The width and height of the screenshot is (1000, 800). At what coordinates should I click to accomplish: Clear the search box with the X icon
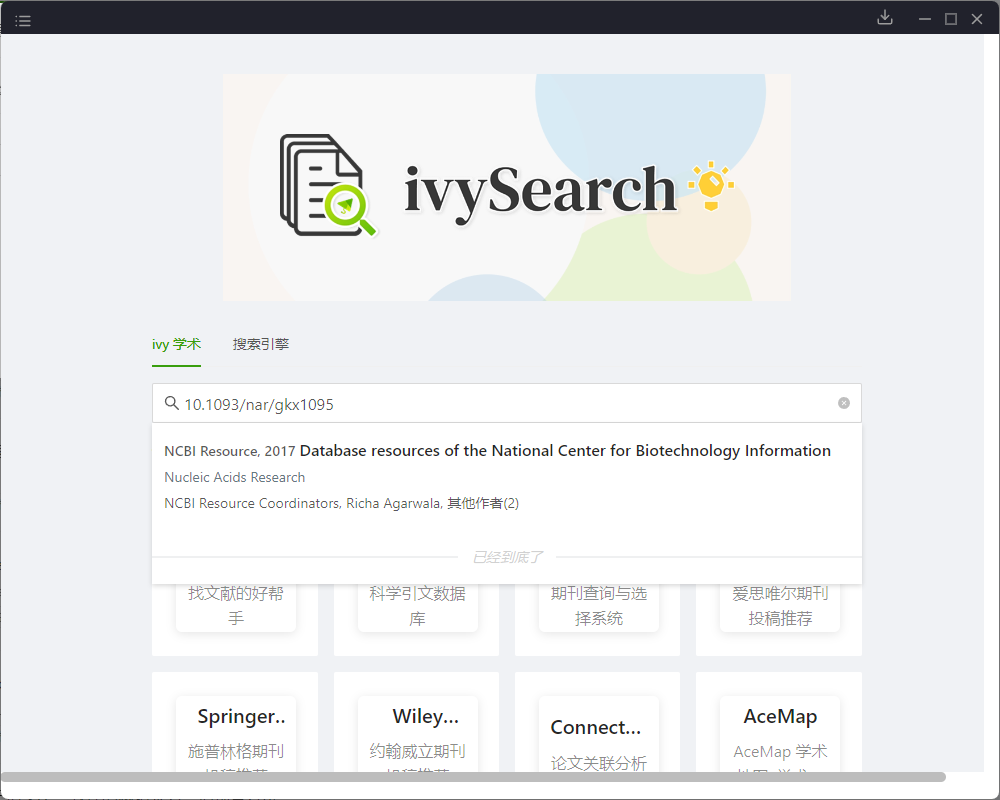(844, 403)
